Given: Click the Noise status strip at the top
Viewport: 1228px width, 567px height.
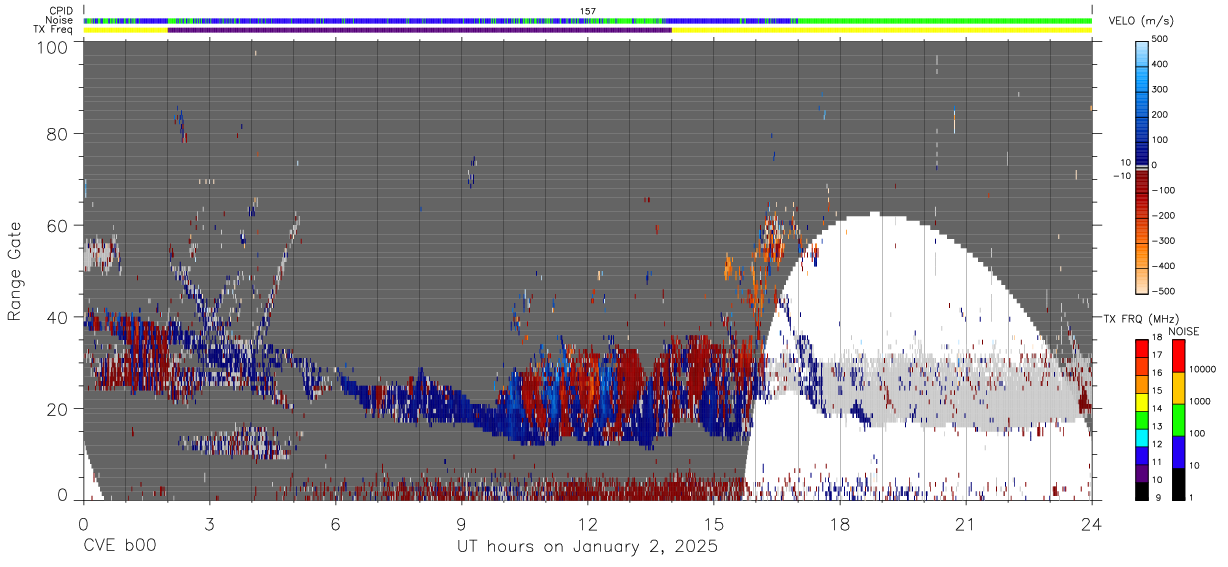Looking at the screenshot, I should 588,20.
